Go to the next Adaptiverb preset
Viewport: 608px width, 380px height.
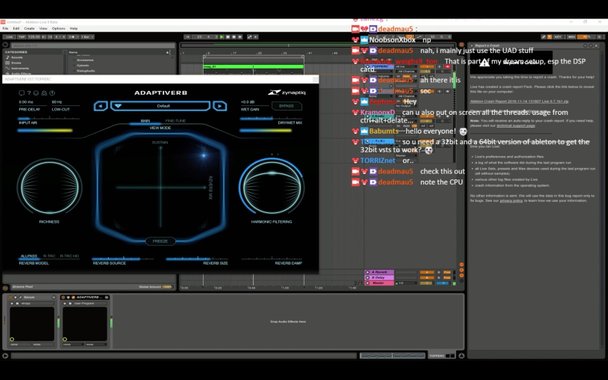tap(220, 106)
